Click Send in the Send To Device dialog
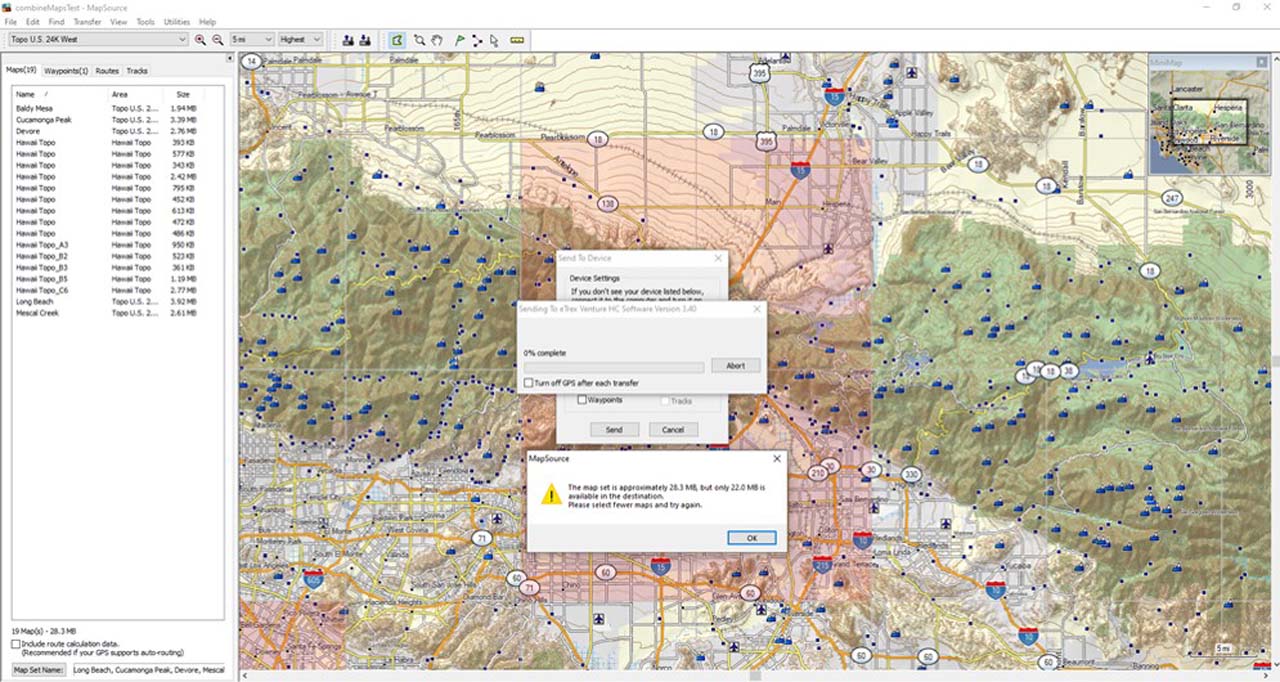The image size is (1280, 682). coord(614,430)
